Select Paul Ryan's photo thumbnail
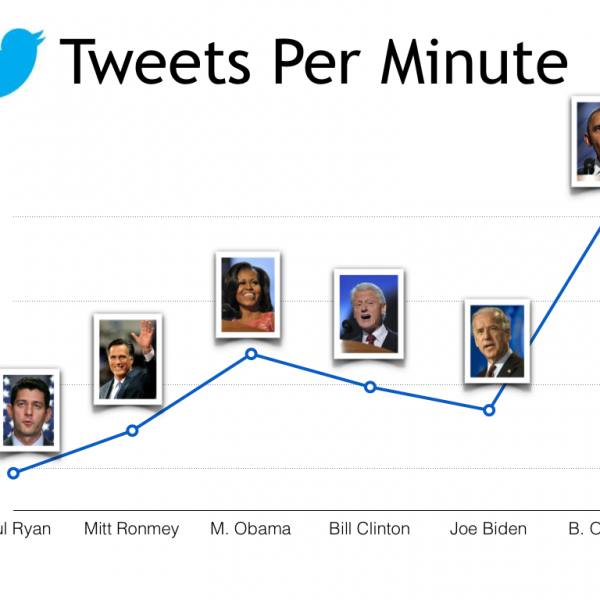 pyautogui.click(x=29, y=411)
